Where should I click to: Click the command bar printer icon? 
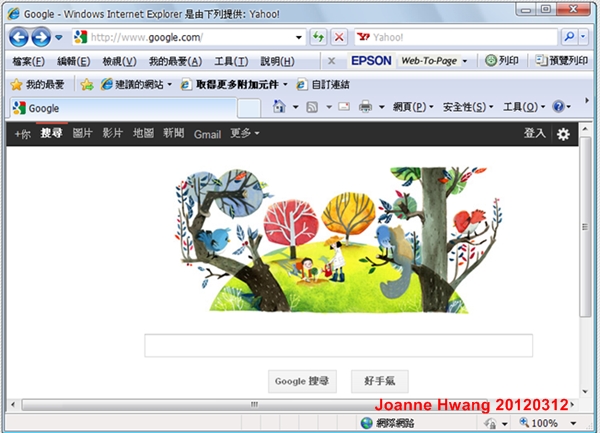tap(365, 107)
